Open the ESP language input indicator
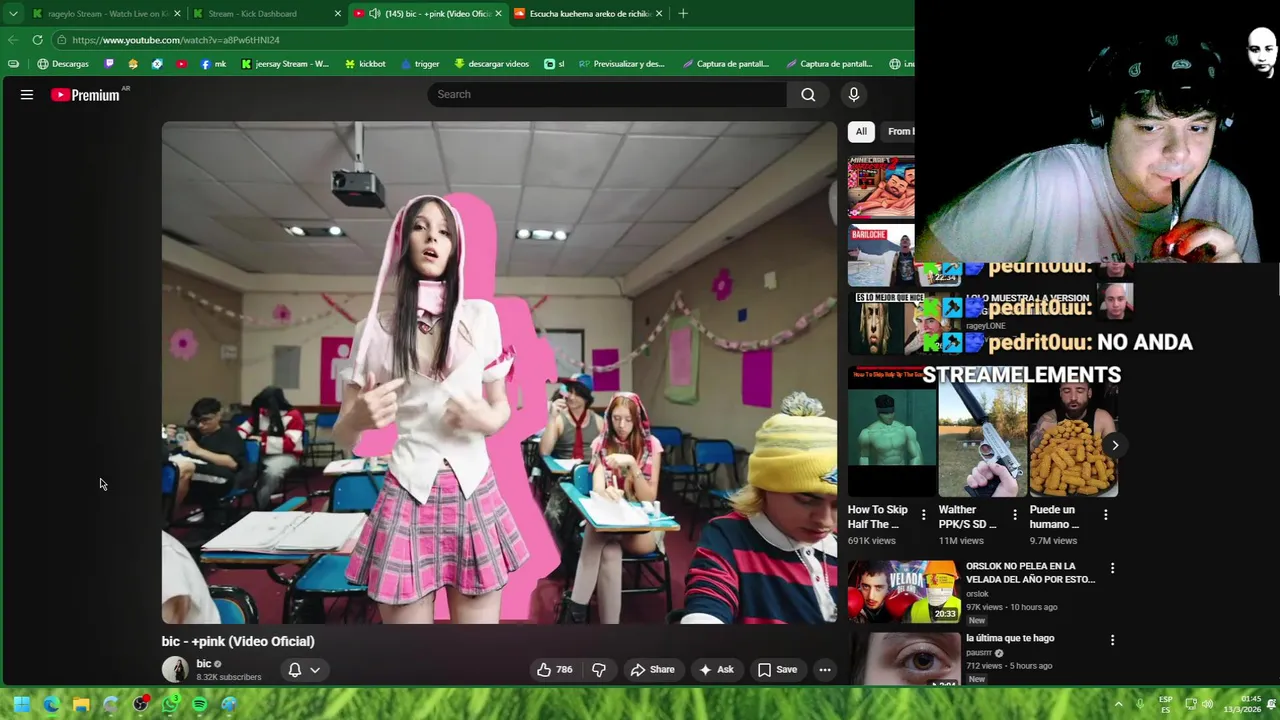The height and width of the screenshot is (720, 1280). pyautogui.click(x=1166, y=704)
